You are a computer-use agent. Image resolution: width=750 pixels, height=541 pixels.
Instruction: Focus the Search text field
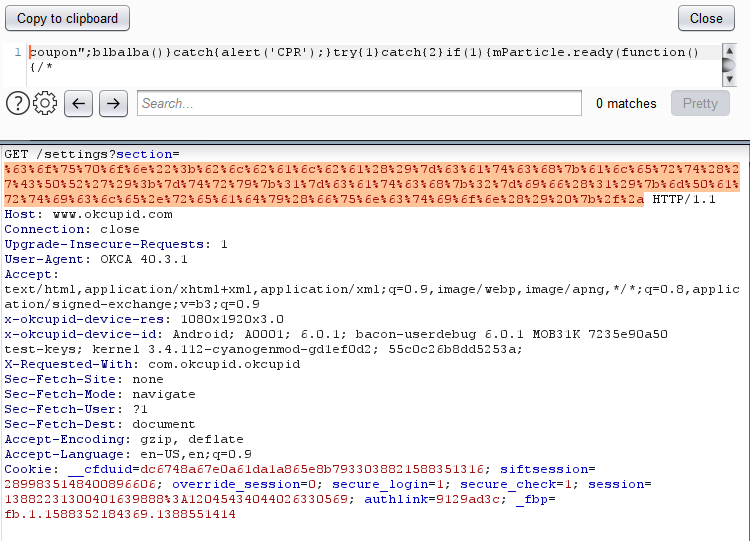click(359, 103)
